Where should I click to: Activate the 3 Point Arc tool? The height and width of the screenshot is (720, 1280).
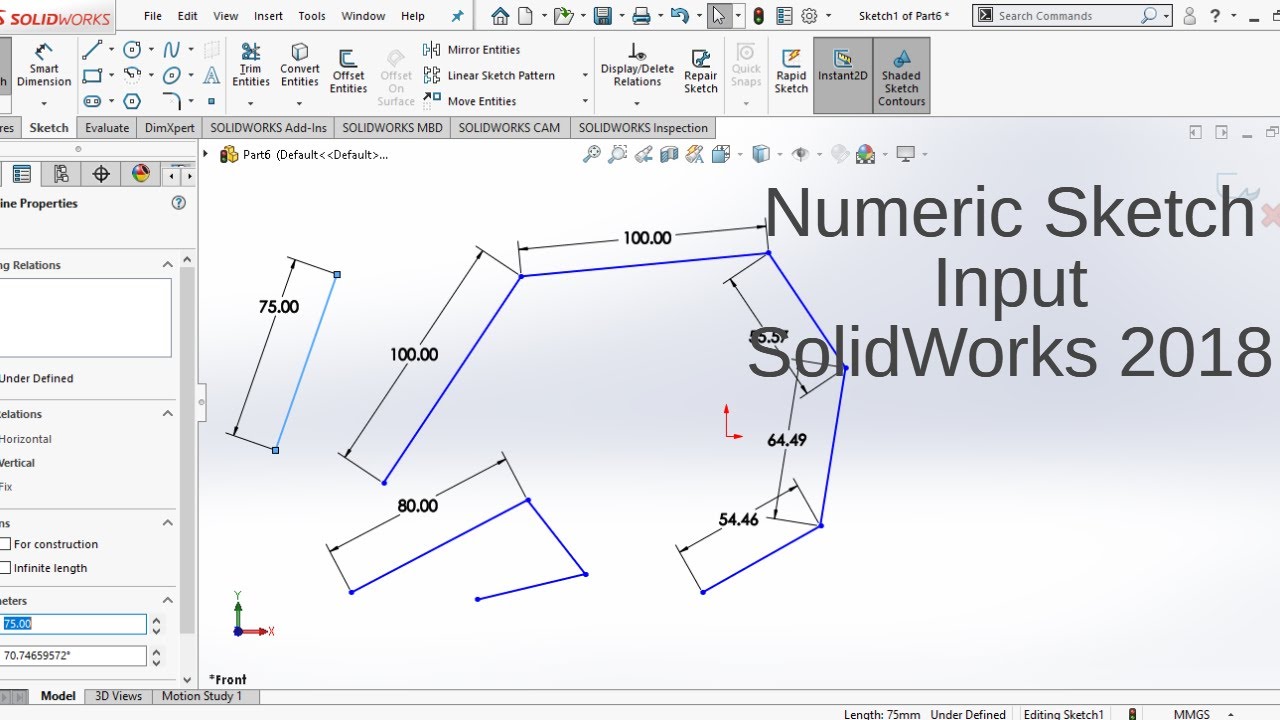pyautogui.click(x=132, y=75)
